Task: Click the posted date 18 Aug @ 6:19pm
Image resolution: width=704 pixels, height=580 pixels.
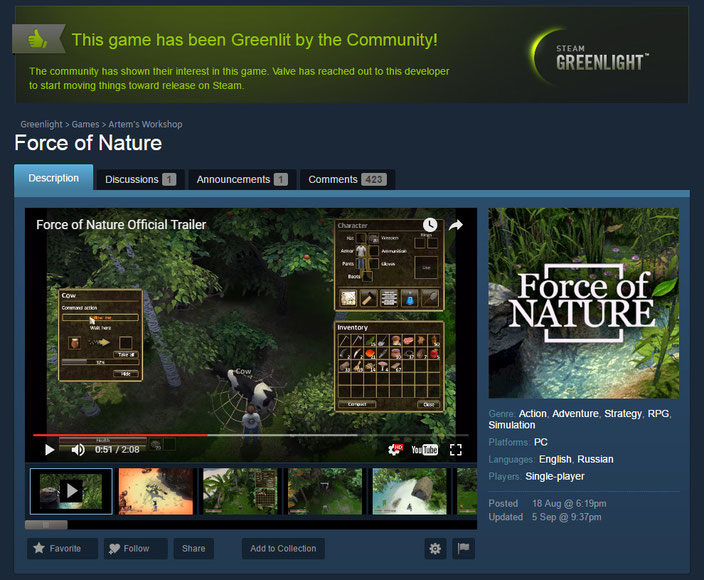Action: pos(569,504)
